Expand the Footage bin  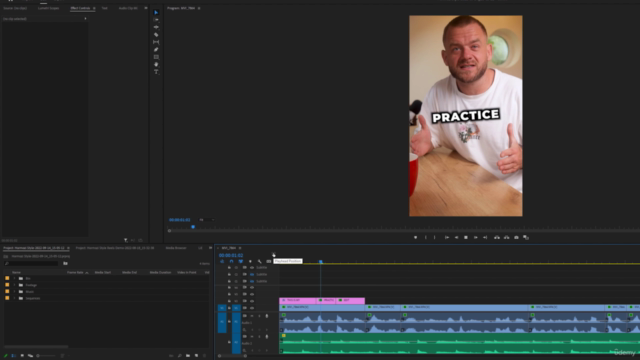click(14, 285)
